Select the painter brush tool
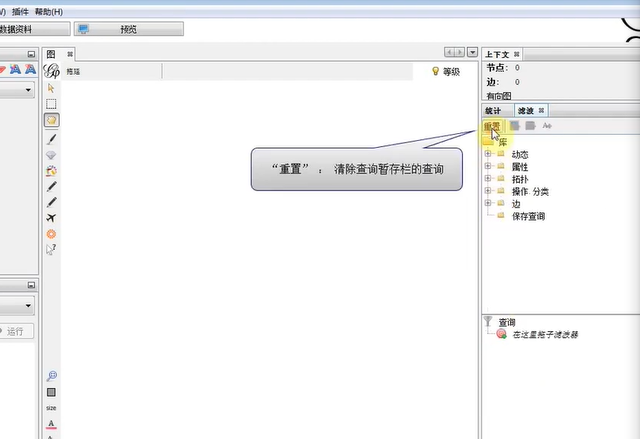640x439 pixels. [51, 139]
